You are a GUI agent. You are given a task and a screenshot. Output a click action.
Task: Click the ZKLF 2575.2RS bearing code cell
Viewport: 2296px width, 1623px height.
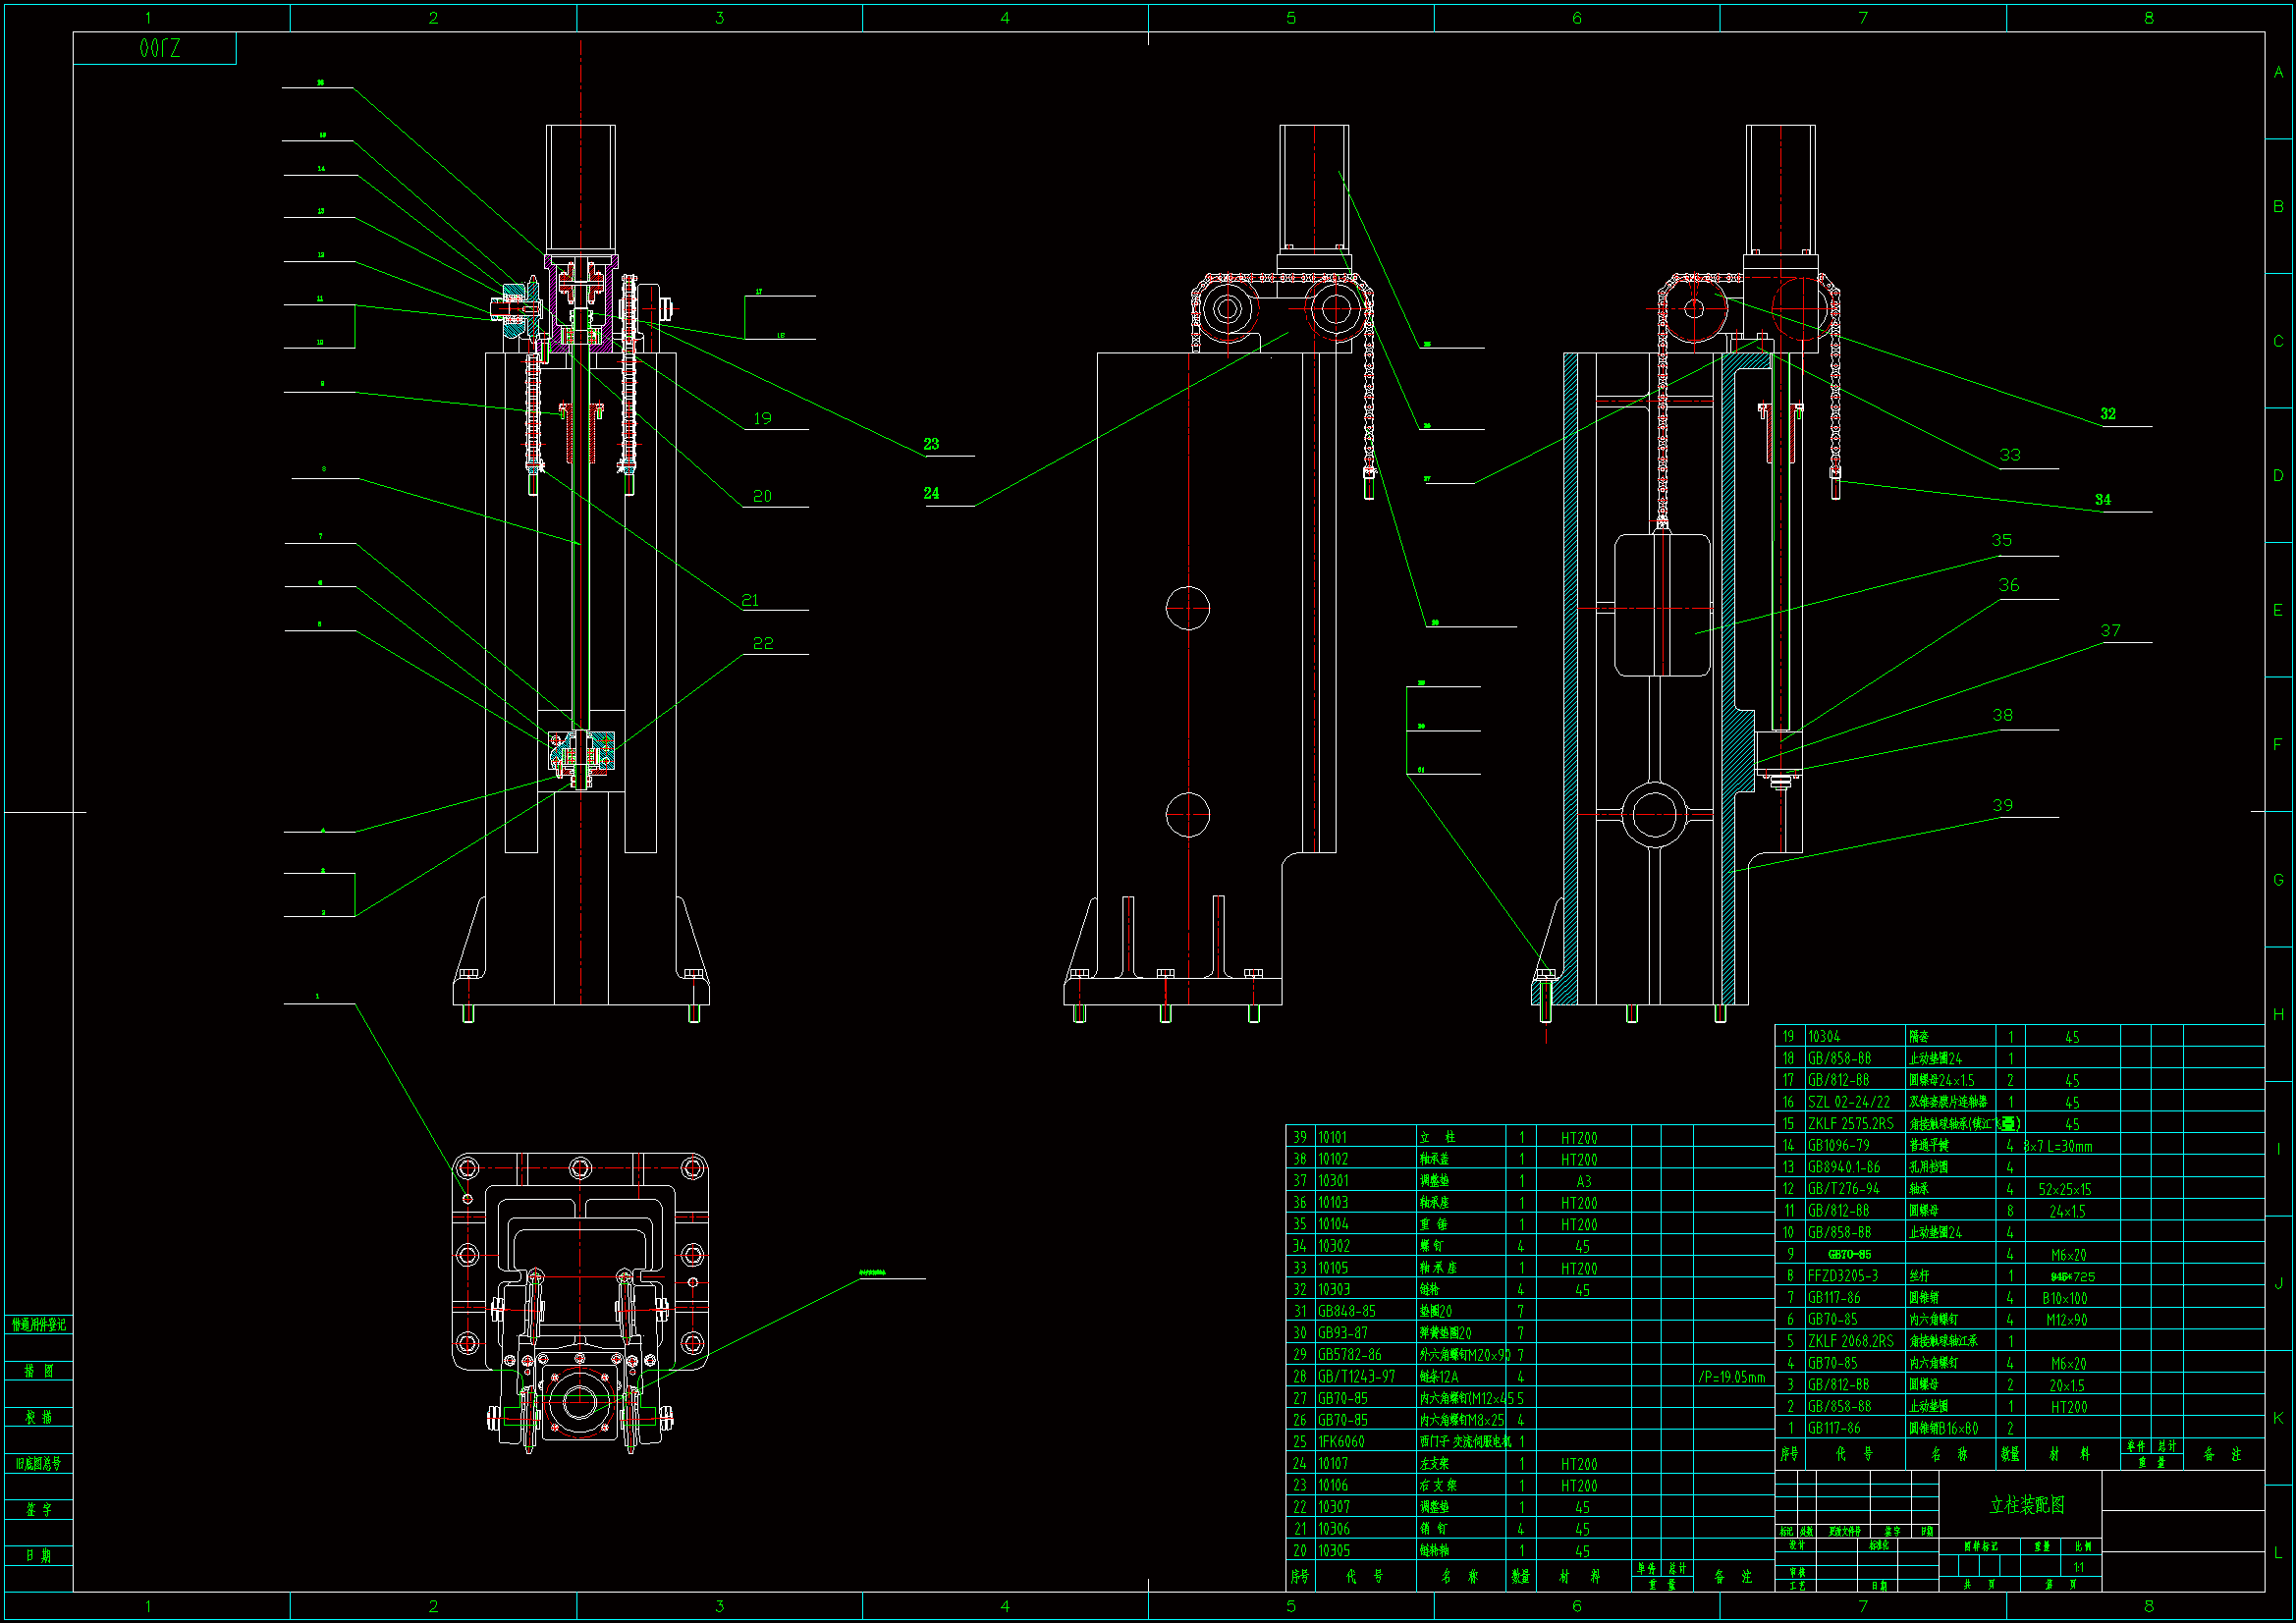pyautogui.click(x=1850, y=1123)
